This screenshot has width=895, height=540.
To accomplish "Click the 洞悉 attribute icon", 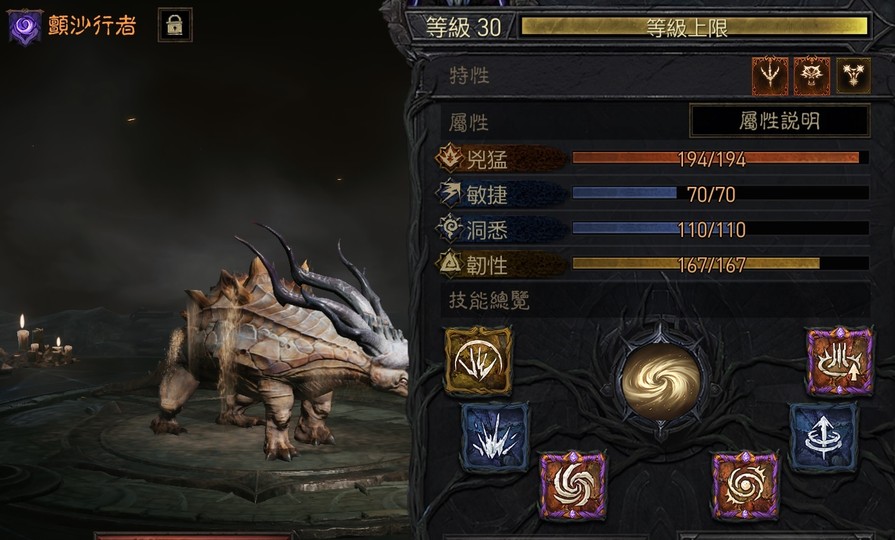I will [x=449, y=228].
